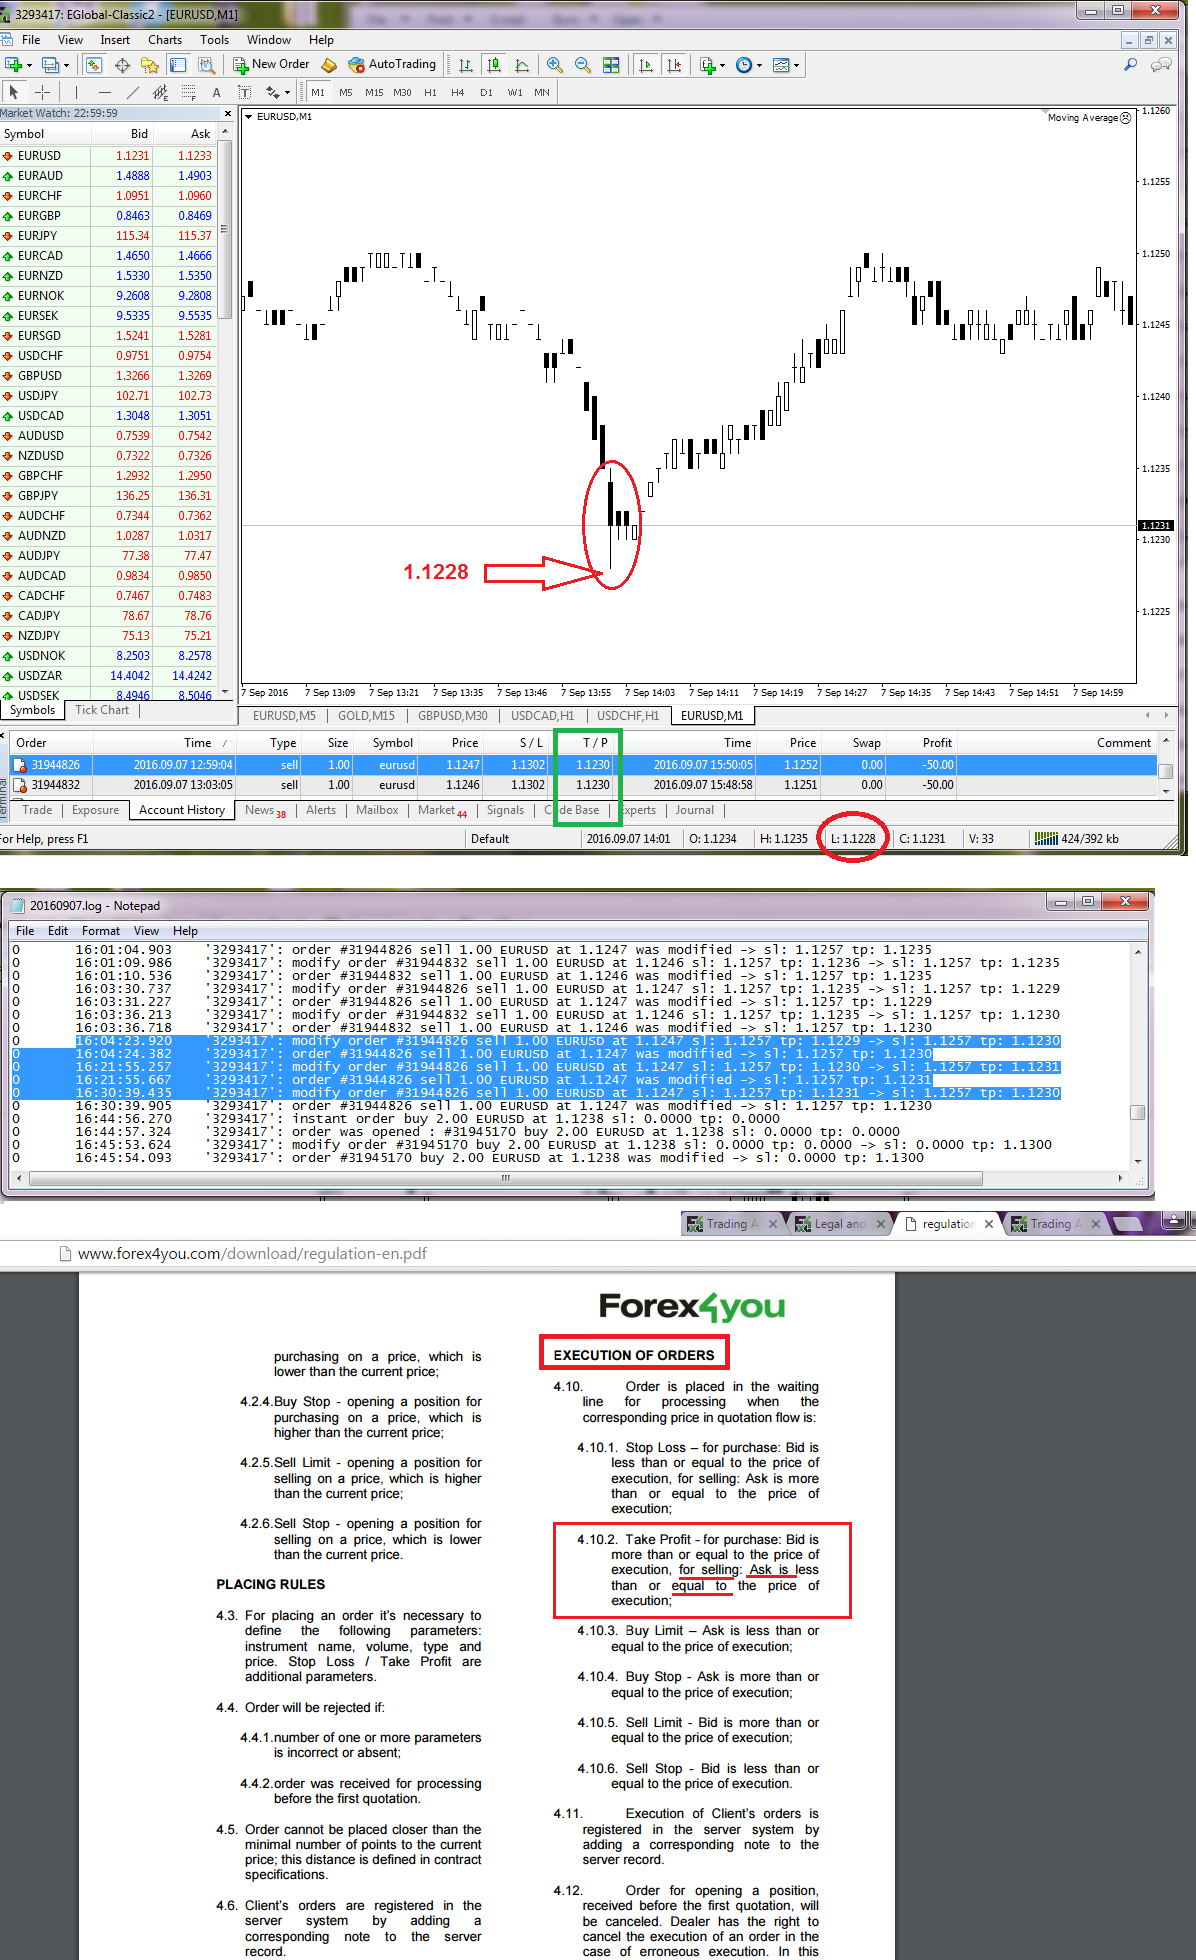Zoom in the chart with magnifier plus
The width and height of the screenshot is (1196, 1960).
[x=554, y=65]
